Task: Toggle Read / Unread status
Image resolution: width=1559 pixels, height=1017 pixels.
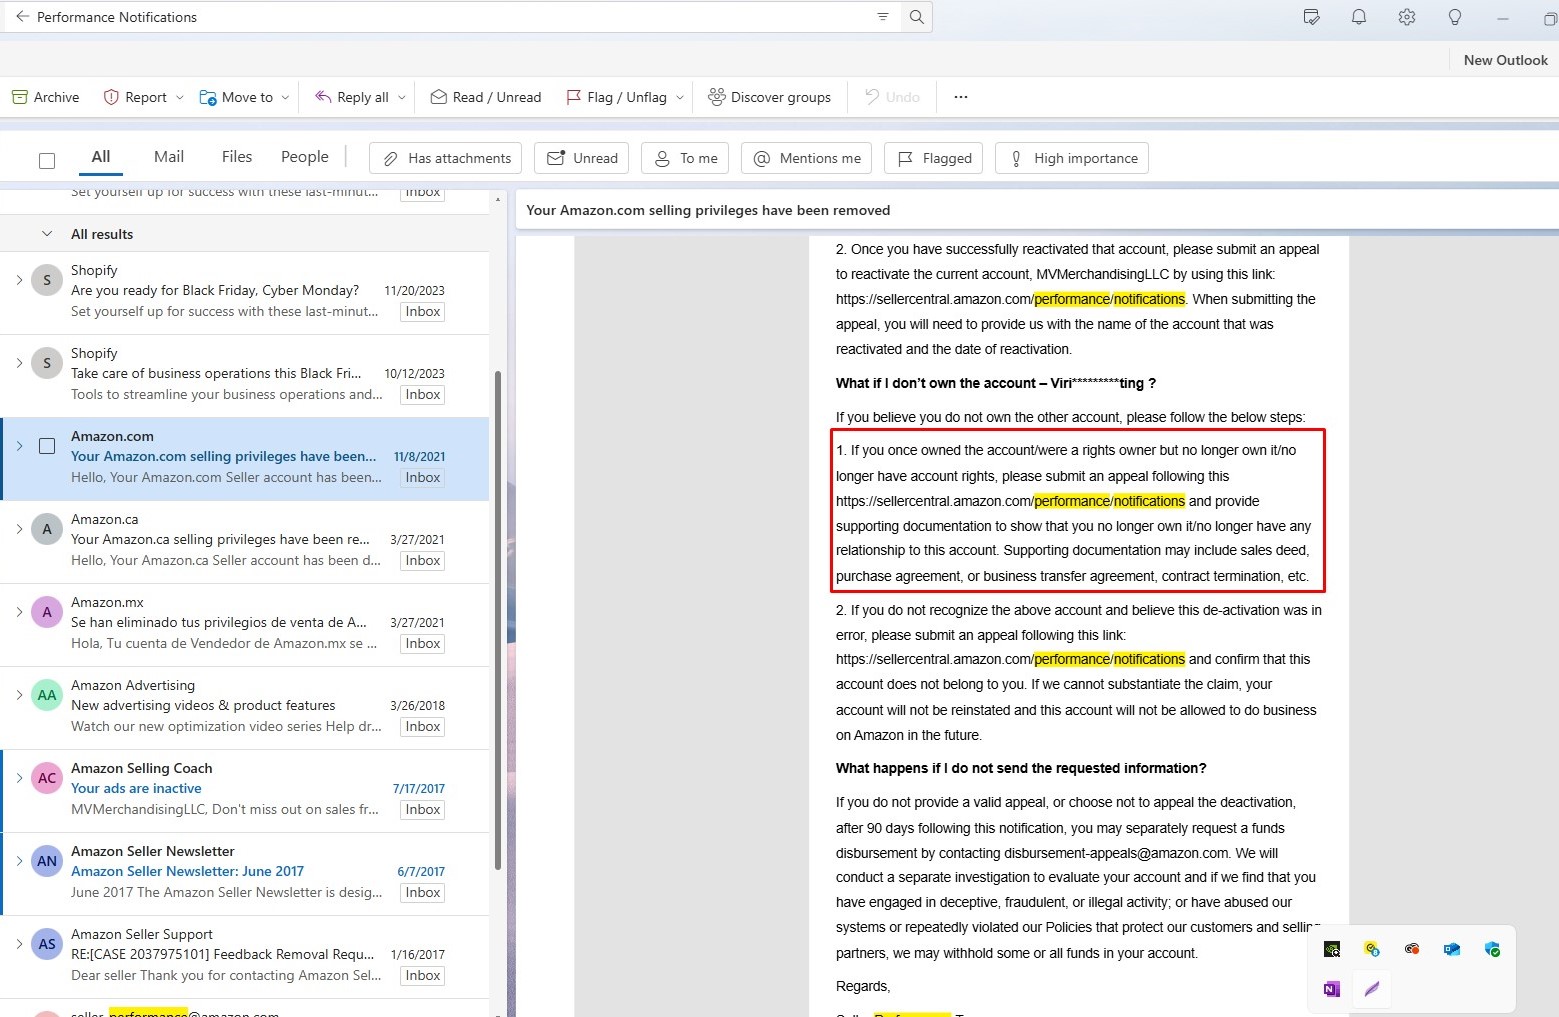Action: pos(486,97)
